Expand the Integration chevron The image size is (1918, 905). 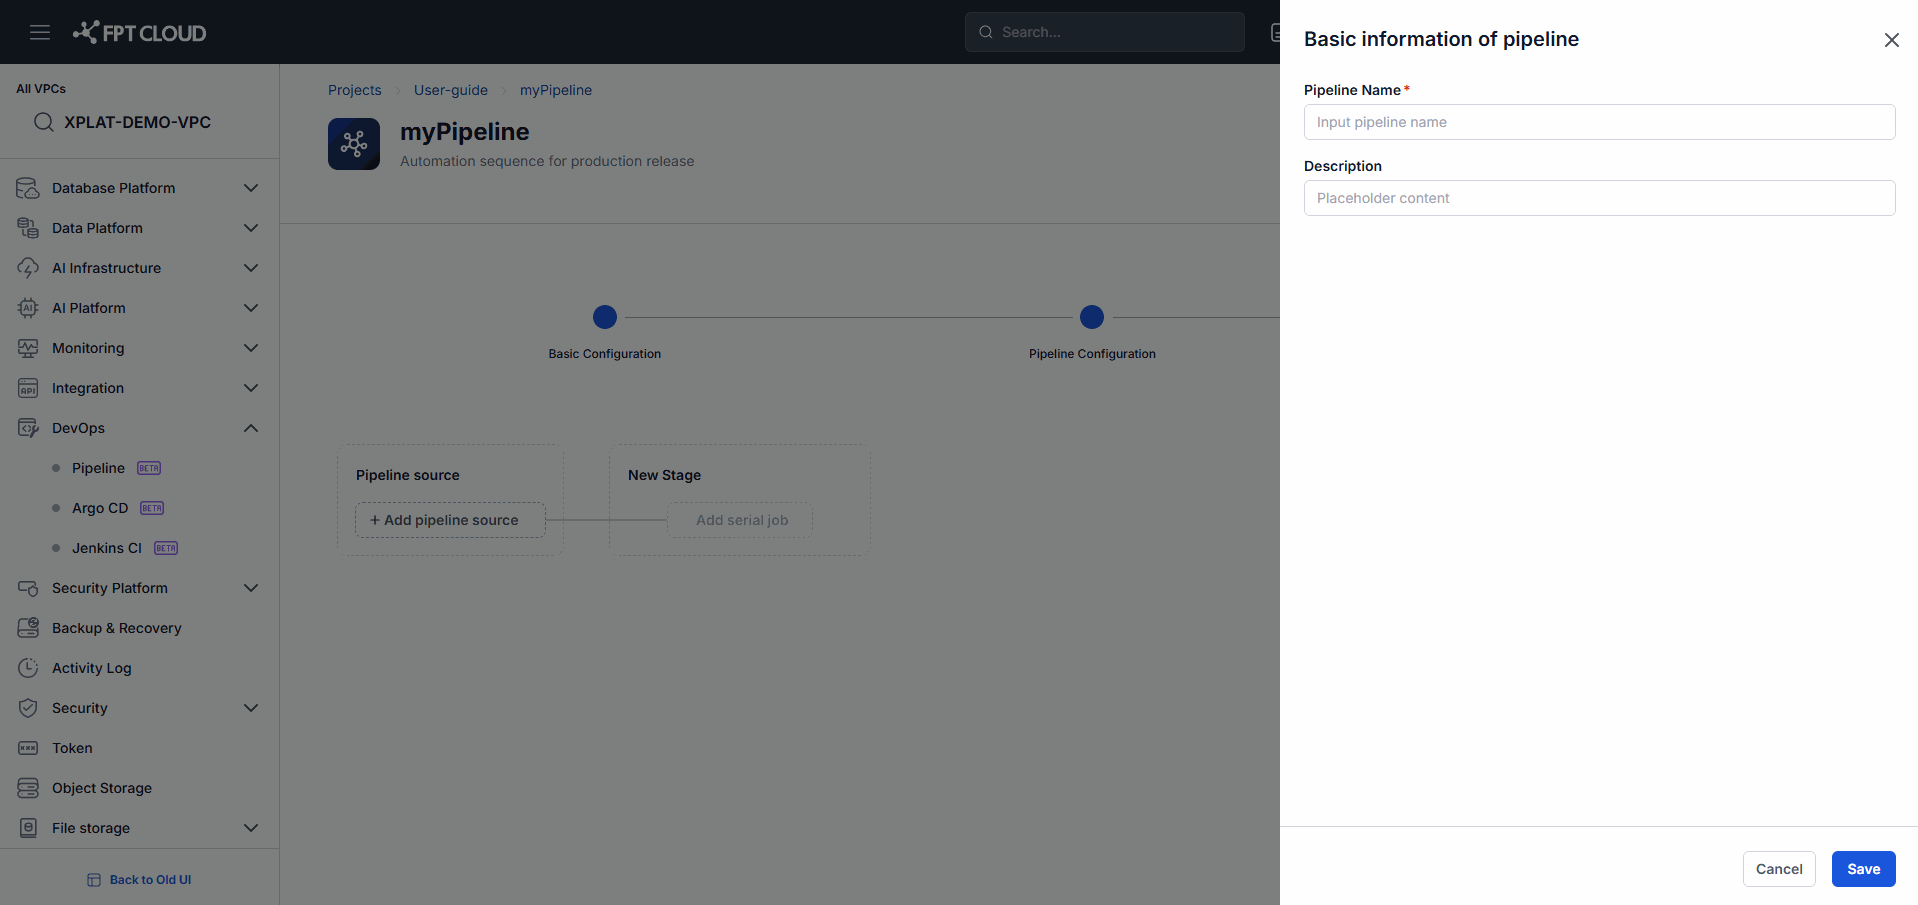251,388
